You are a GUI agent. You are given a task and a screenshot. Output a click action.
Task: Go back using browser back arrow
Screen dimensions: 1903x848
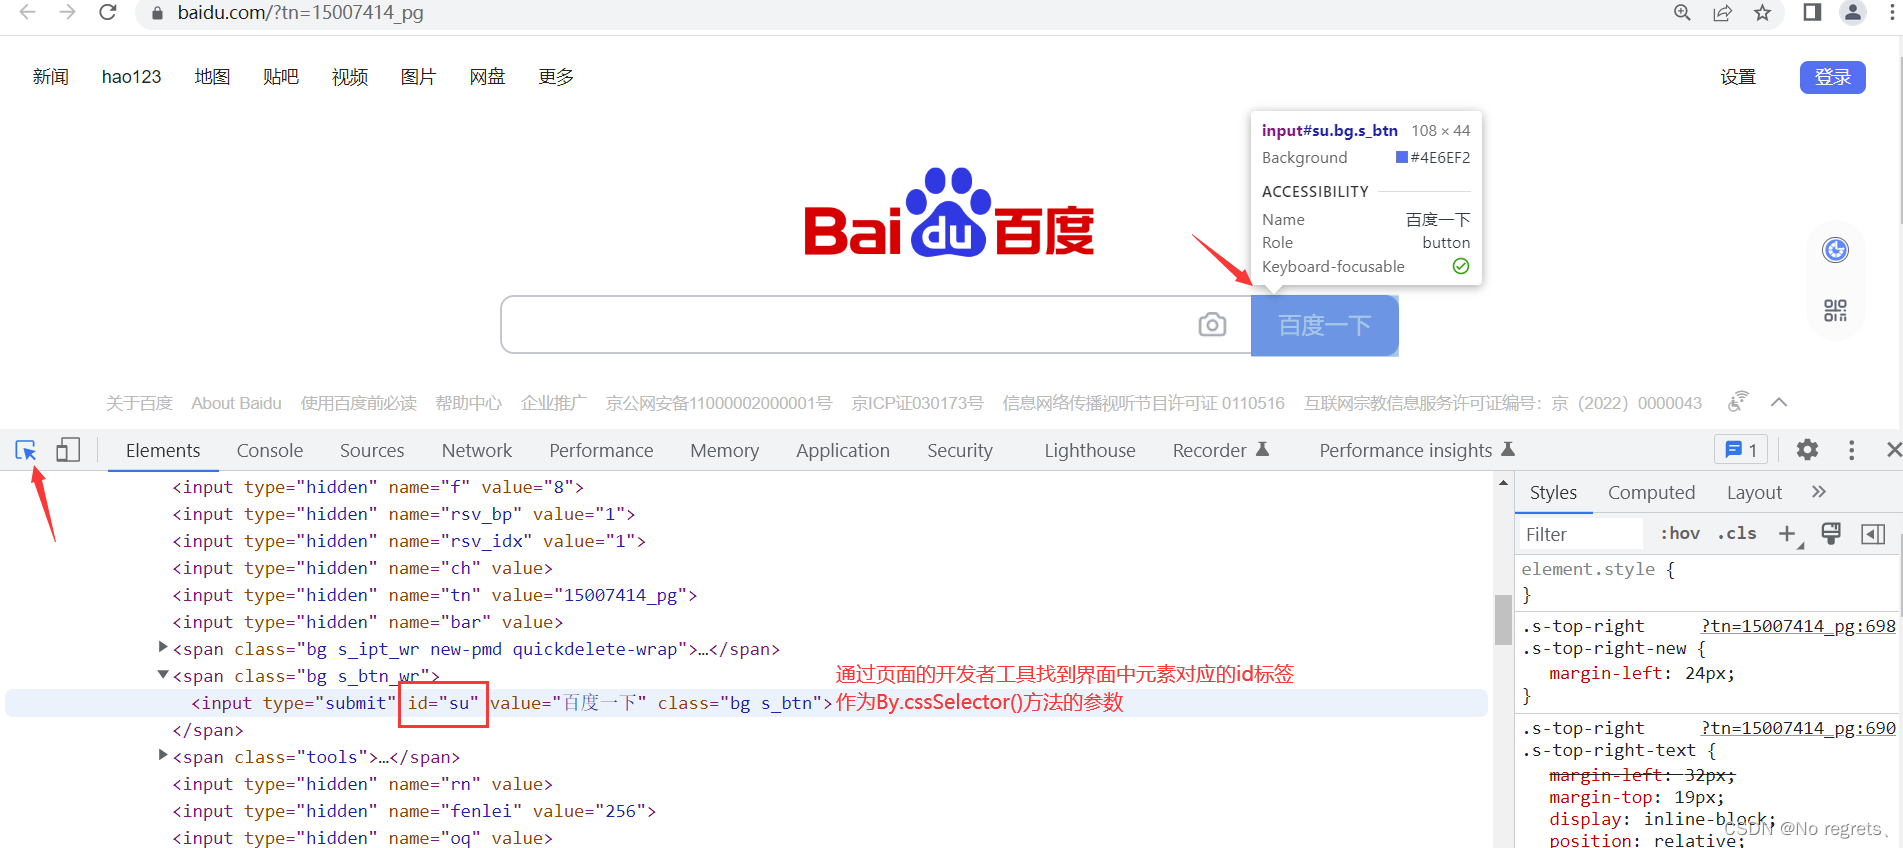click(28, 12)
